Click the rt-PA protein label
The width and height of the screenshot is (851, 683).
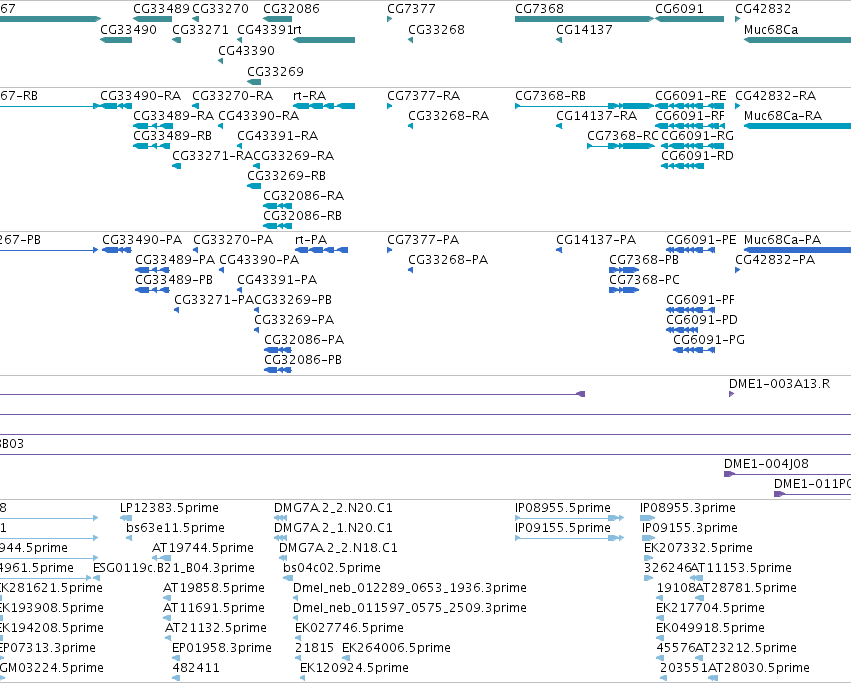point(311,240)
